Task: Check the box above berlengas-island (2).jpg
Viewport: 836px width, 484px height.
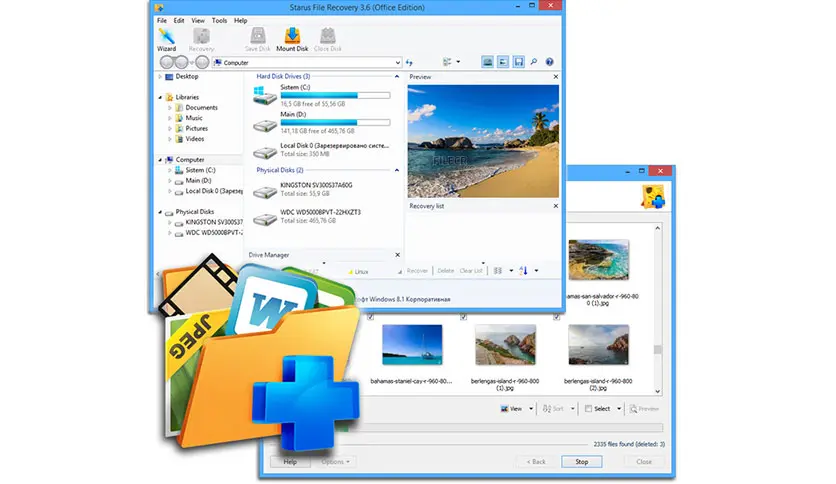Action: click(x=556, y=317)
